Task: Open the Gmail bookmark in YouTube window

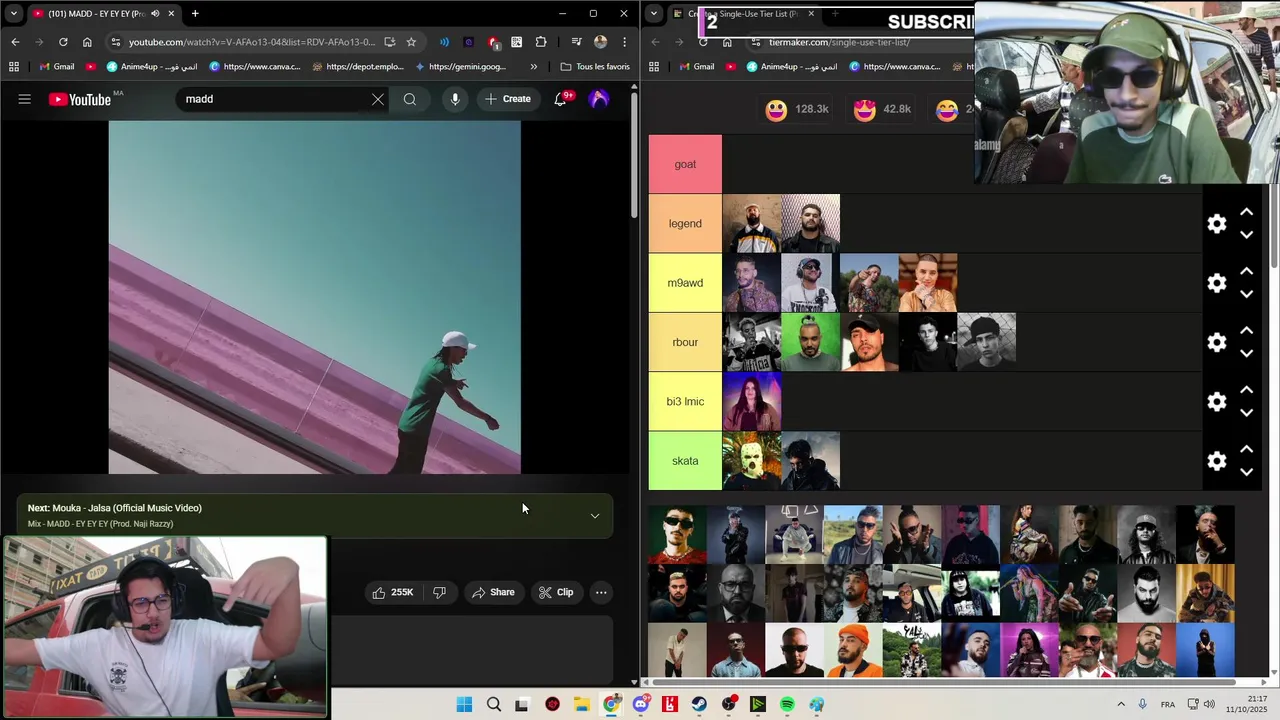Action: click(x=57, y=67)
